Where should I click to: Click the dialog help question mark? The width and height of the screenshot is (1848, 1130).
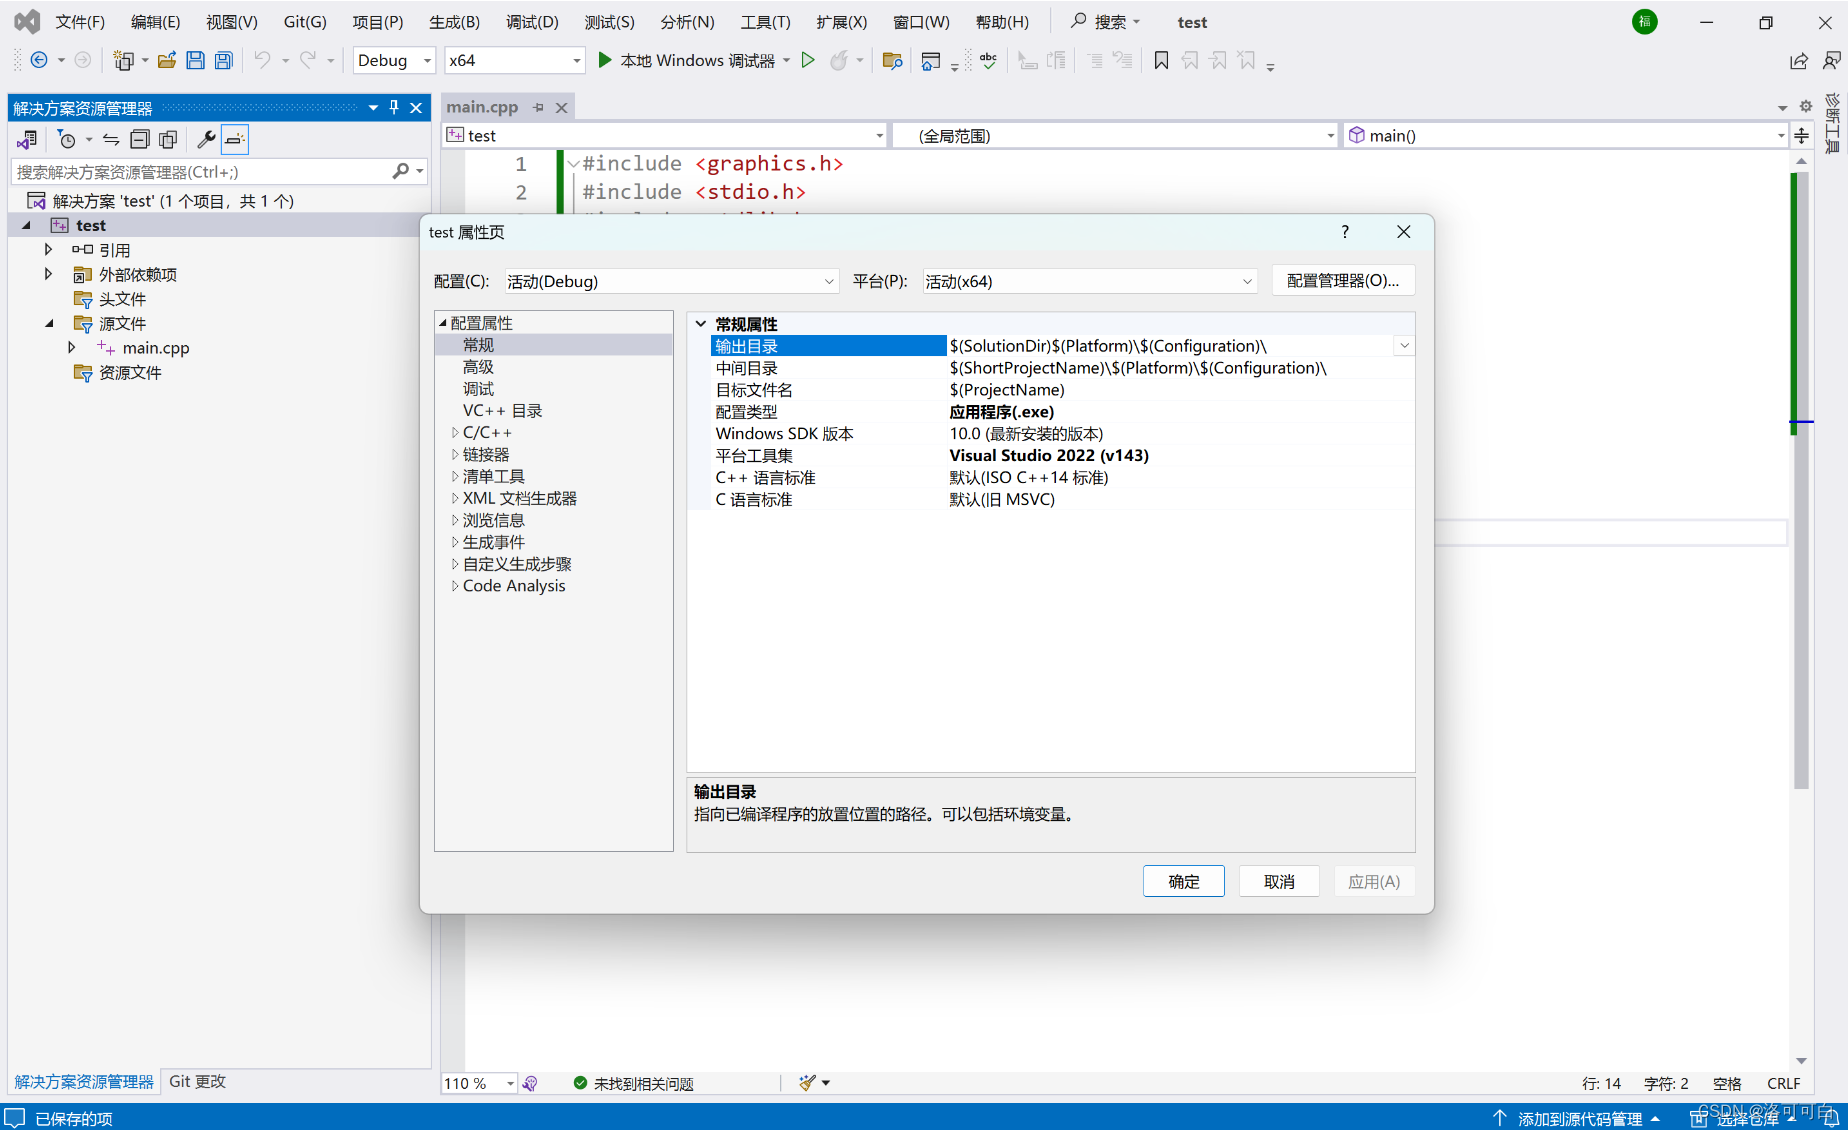(1345, 232)
